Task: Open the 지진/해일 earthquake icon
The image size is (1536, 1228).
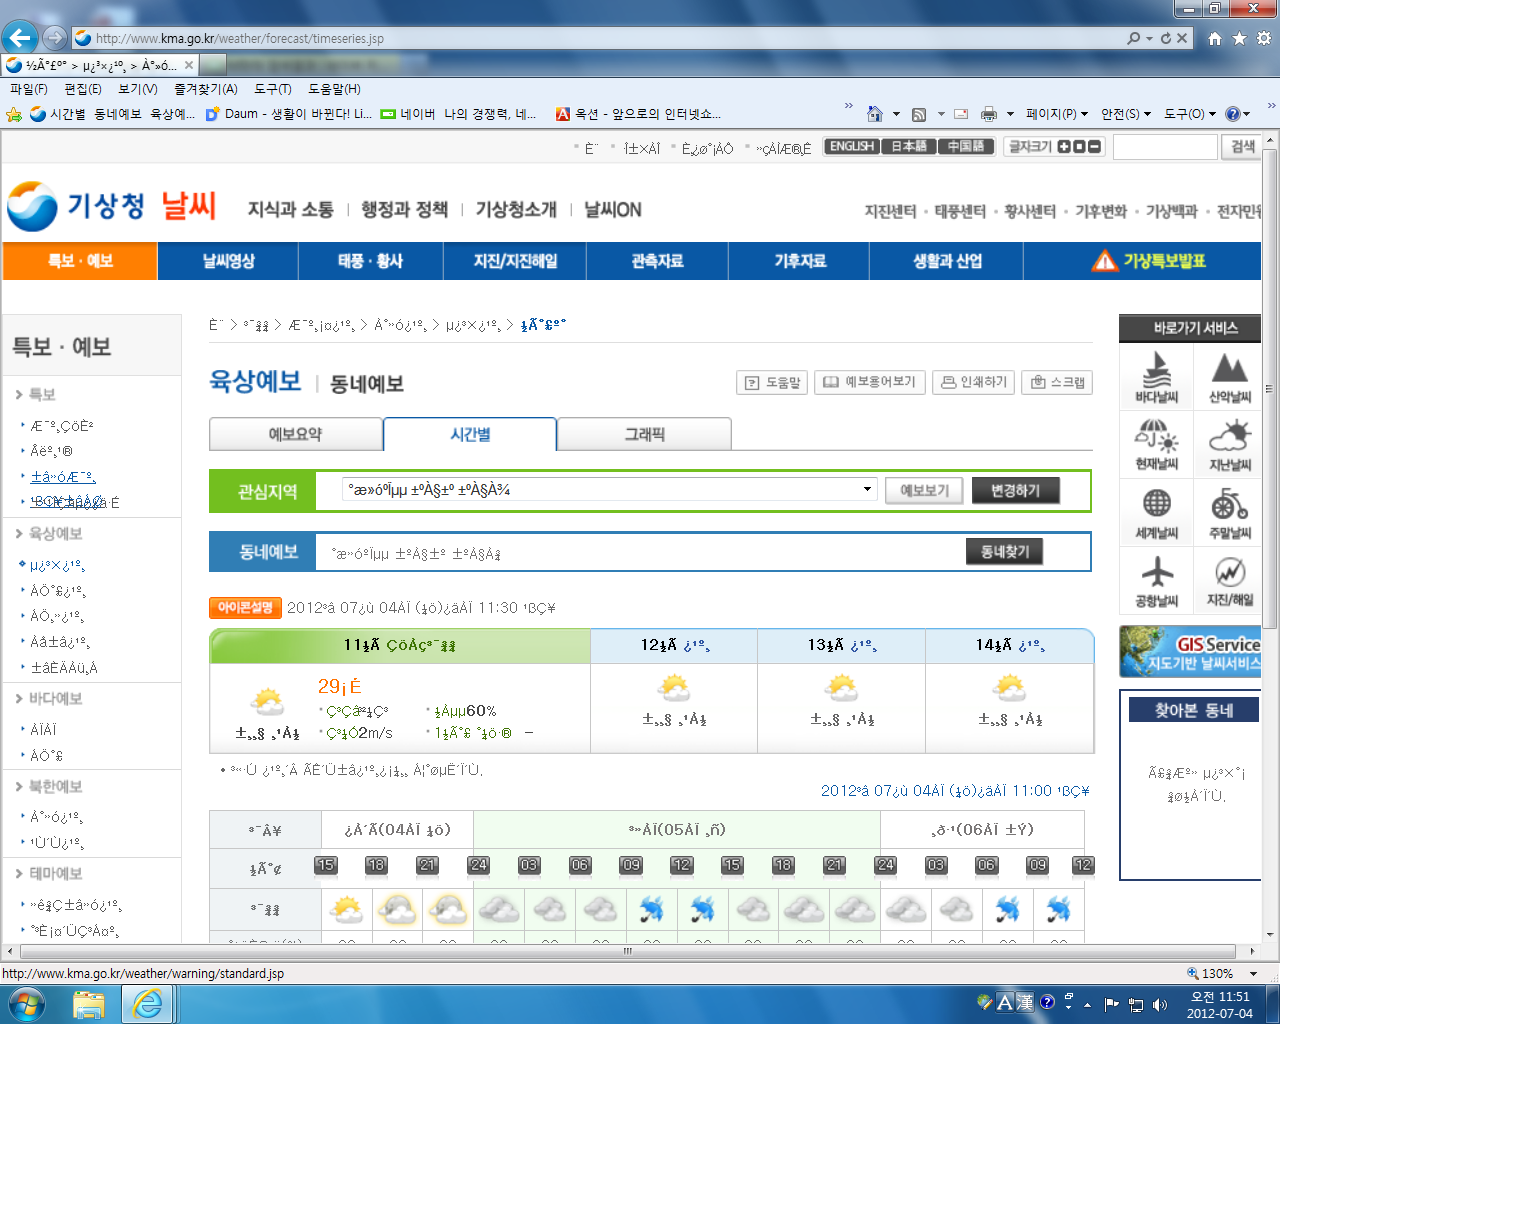Action: tap(1229, 581)
